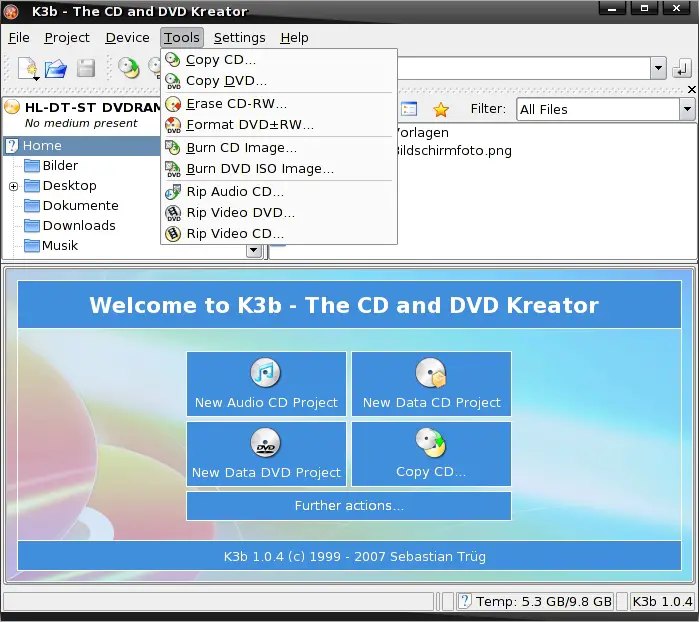Select the Vorlagen entry in file list
699x622 pixels.
point(423,133)
